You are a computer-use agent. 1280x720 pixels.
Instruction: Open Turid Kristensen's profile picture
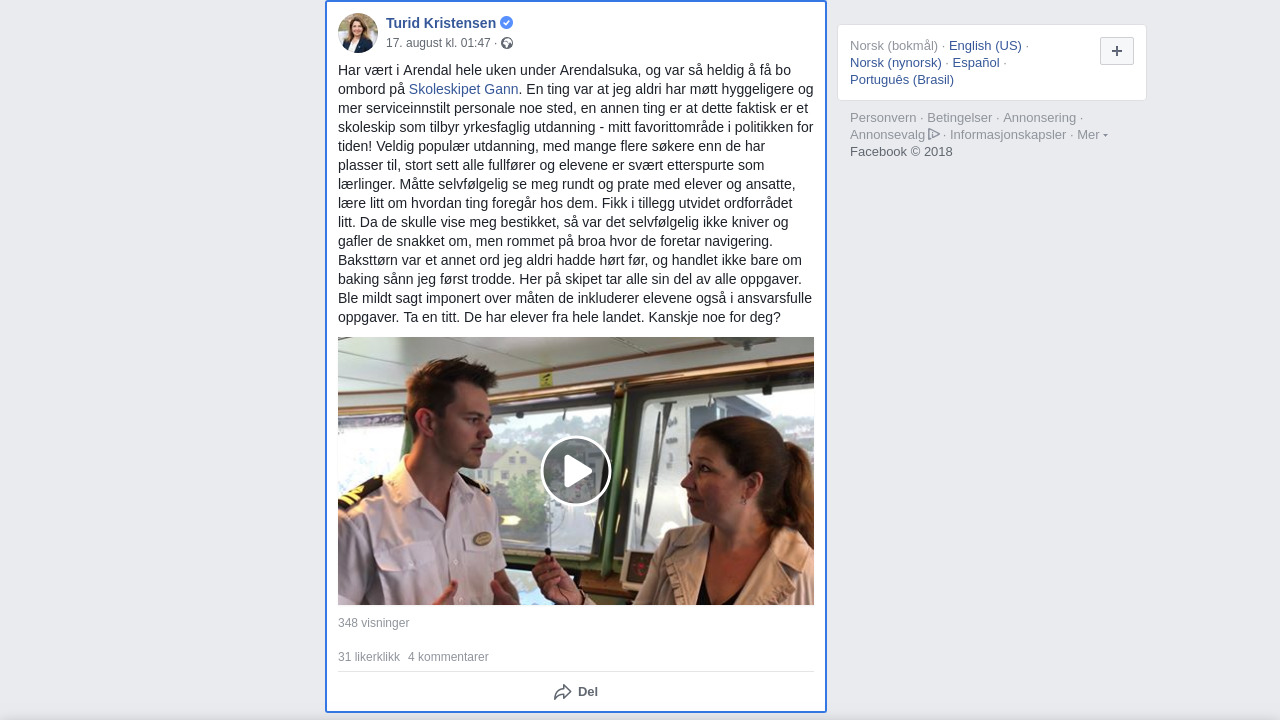coord(358,33)
